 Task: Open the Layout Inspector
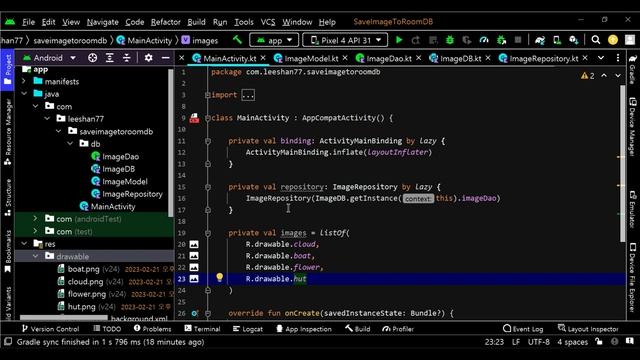coord(588,329)
